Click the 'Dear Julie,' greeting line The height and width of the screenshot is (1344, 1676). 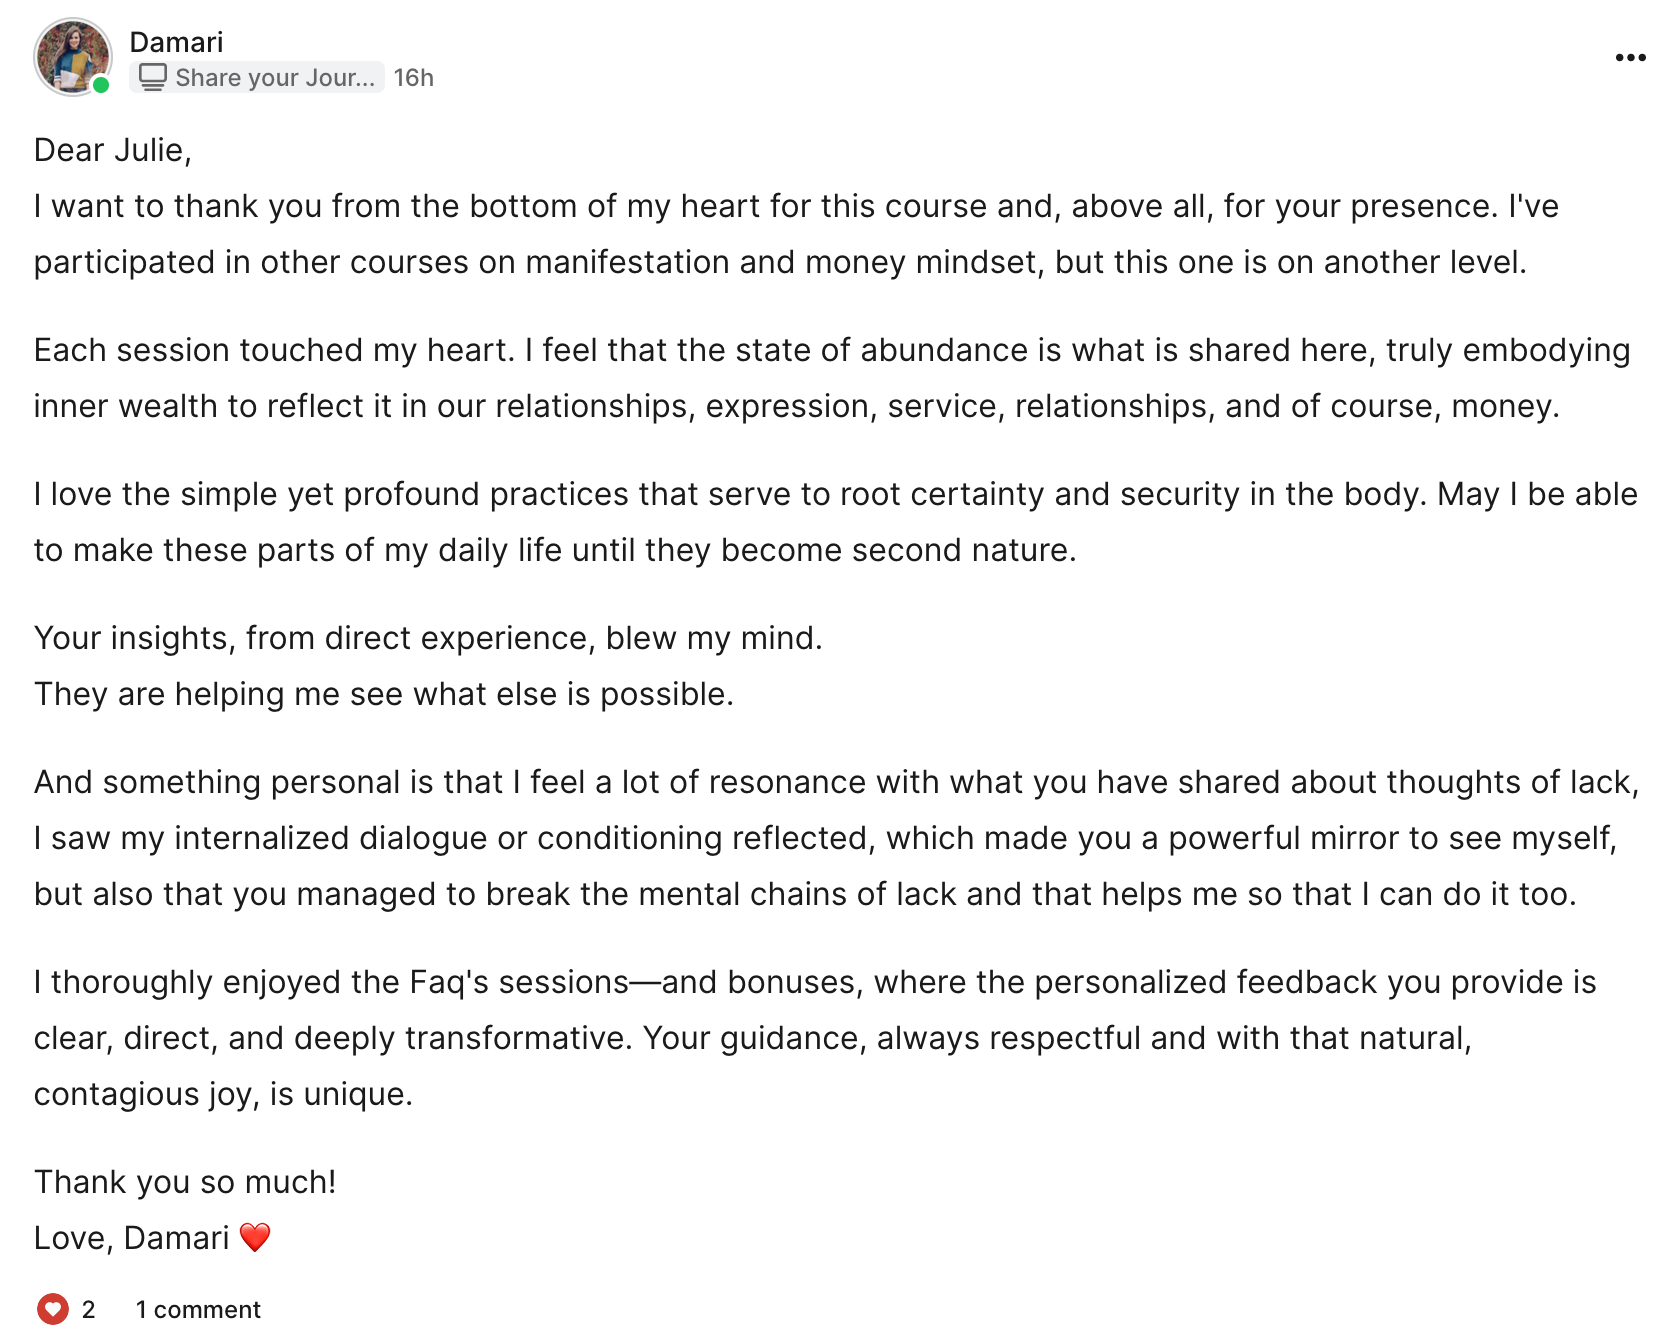click(x=112, y=150)
